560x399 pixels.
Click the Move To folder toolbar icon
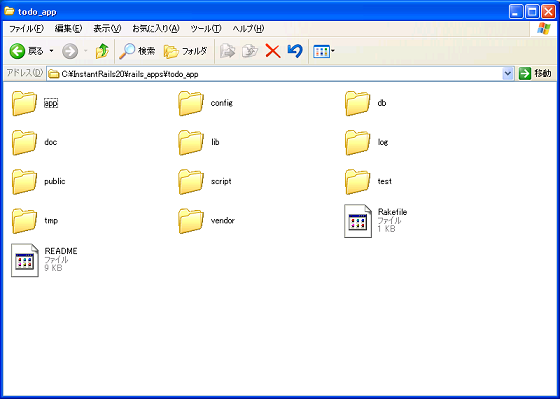[228, 51]
